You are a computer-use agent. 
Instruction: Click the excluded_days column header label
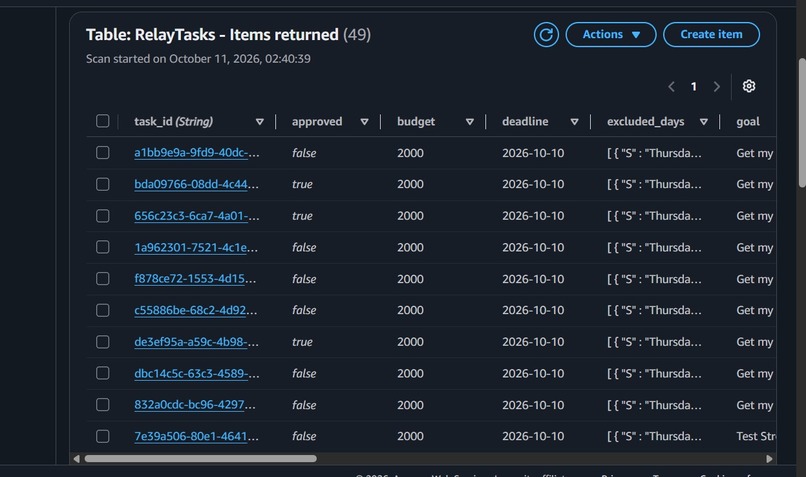pyautogui.click(x=646, y=122)
